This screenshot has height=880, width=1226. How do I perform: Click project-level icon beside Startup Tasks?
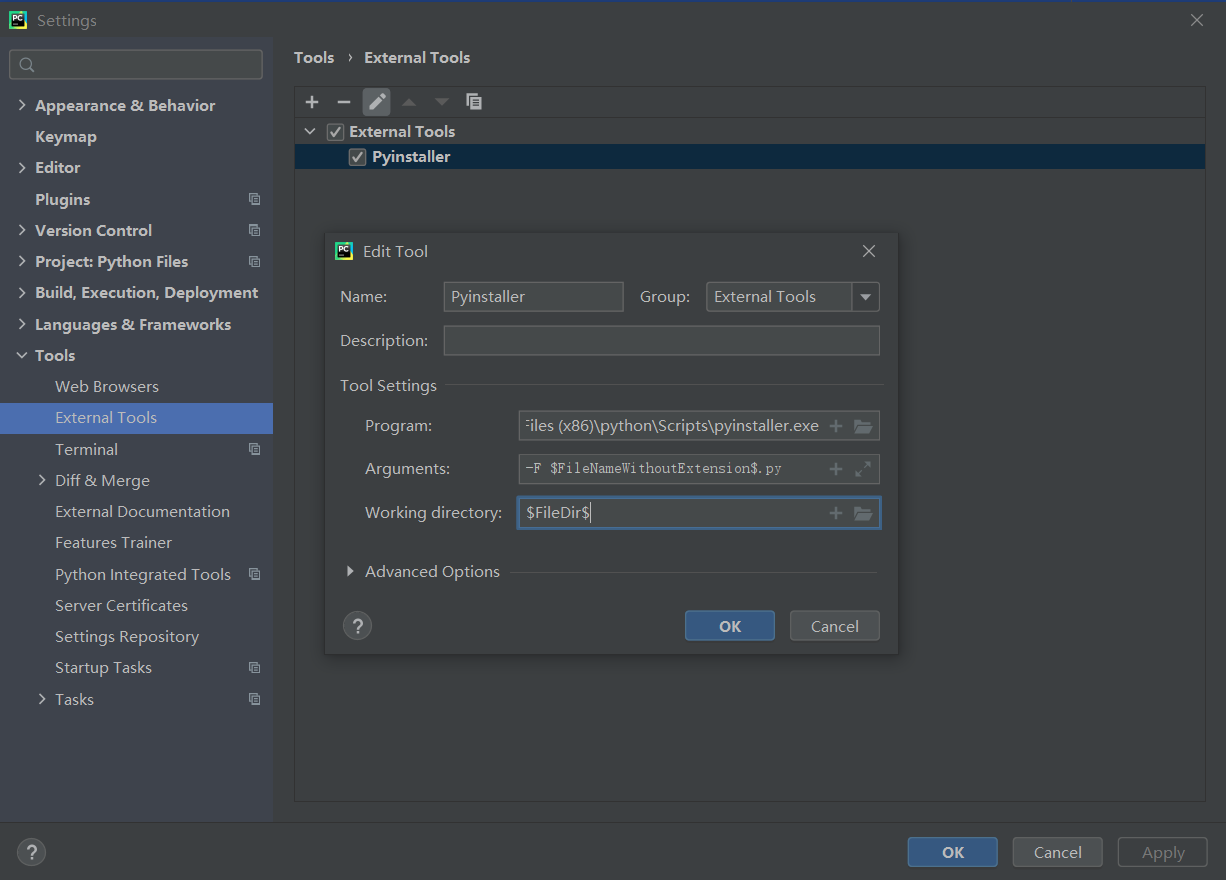255,667
